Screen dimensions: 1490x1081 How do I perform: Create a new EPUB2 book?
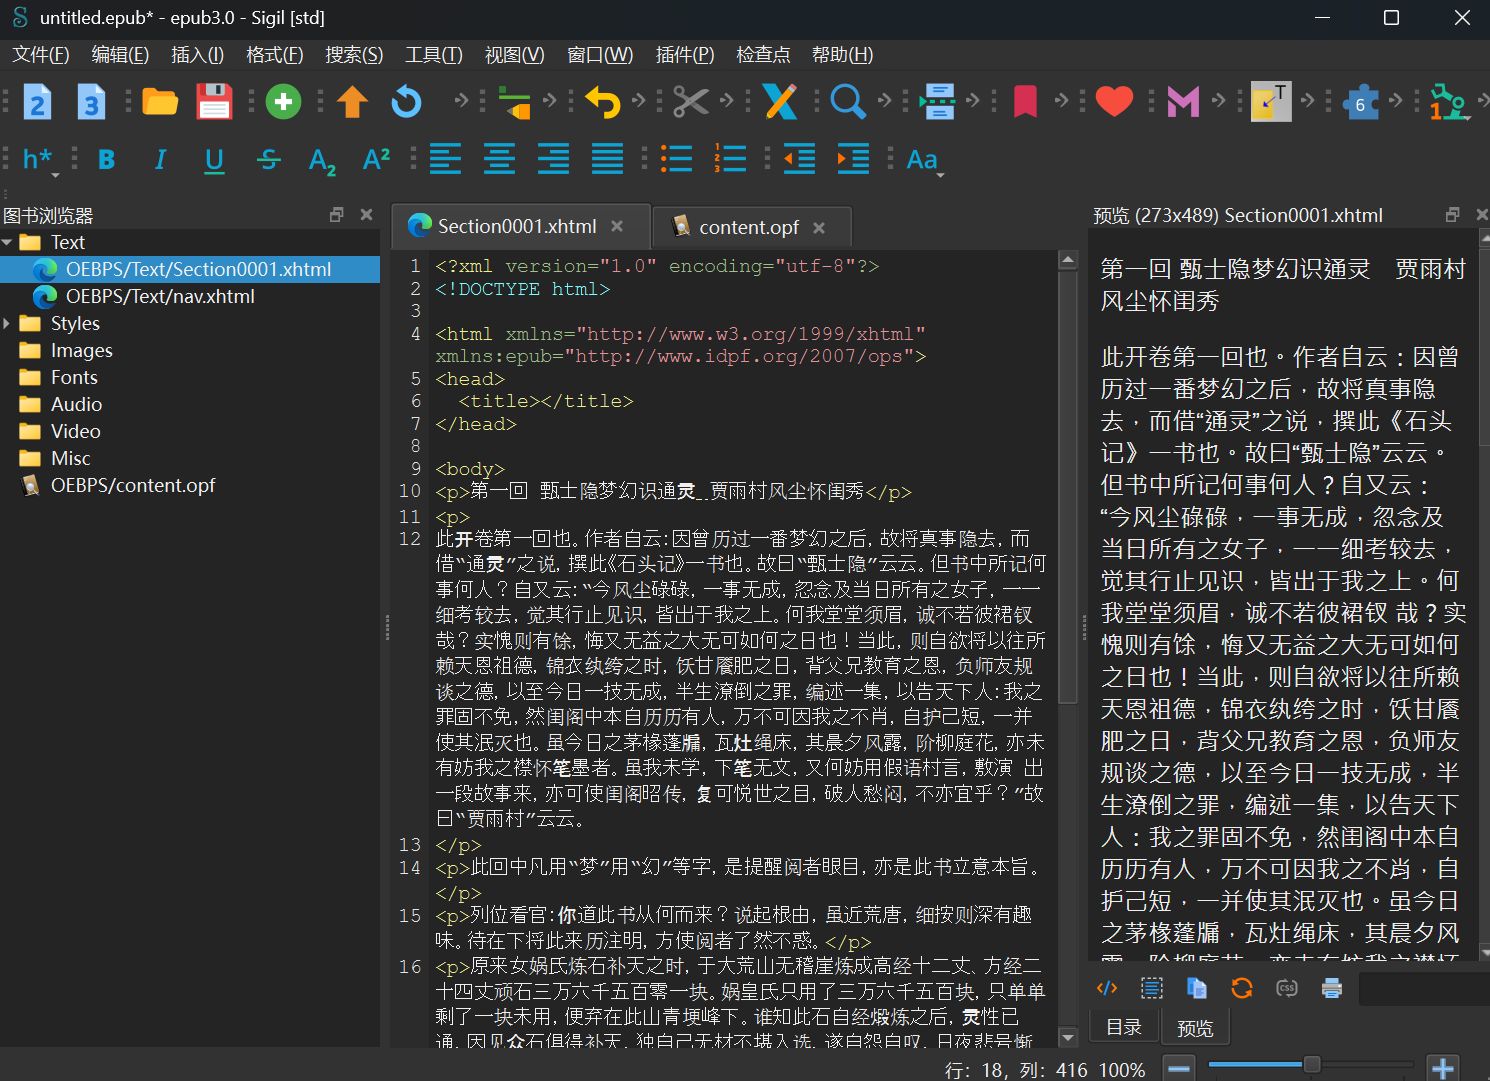tap(37, 102)
